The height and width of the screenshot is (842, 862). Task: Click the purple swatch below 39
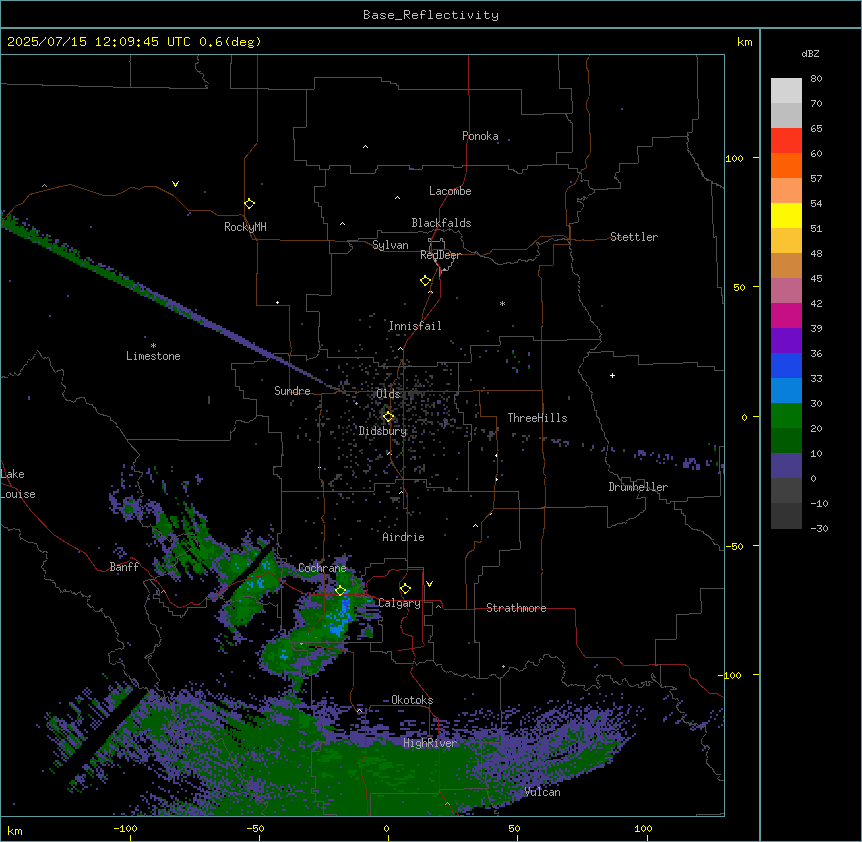pos(786,341)
